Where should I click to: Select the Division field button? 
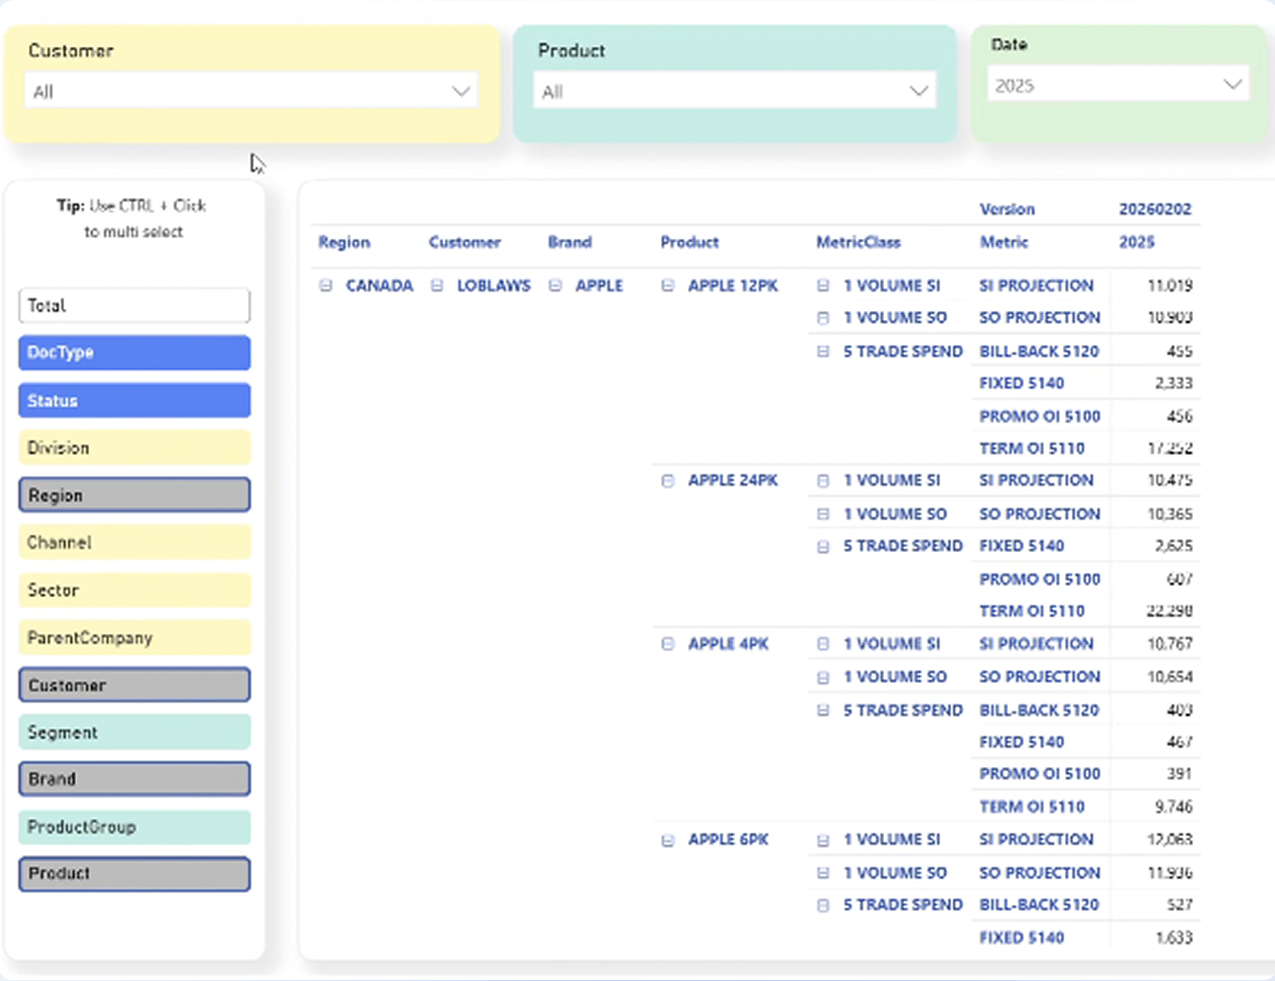[134, 448]
